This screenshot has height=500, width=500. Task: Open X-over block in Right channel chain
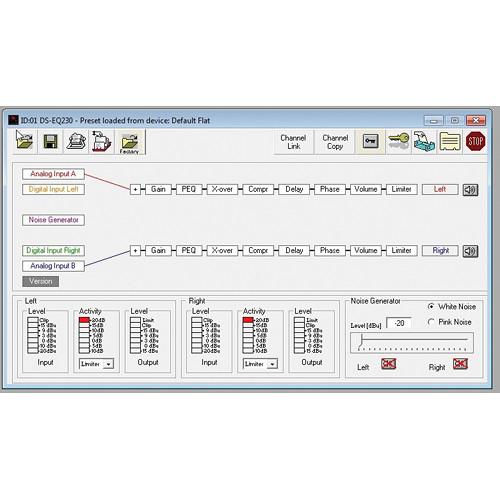click(x=222, y=250)
